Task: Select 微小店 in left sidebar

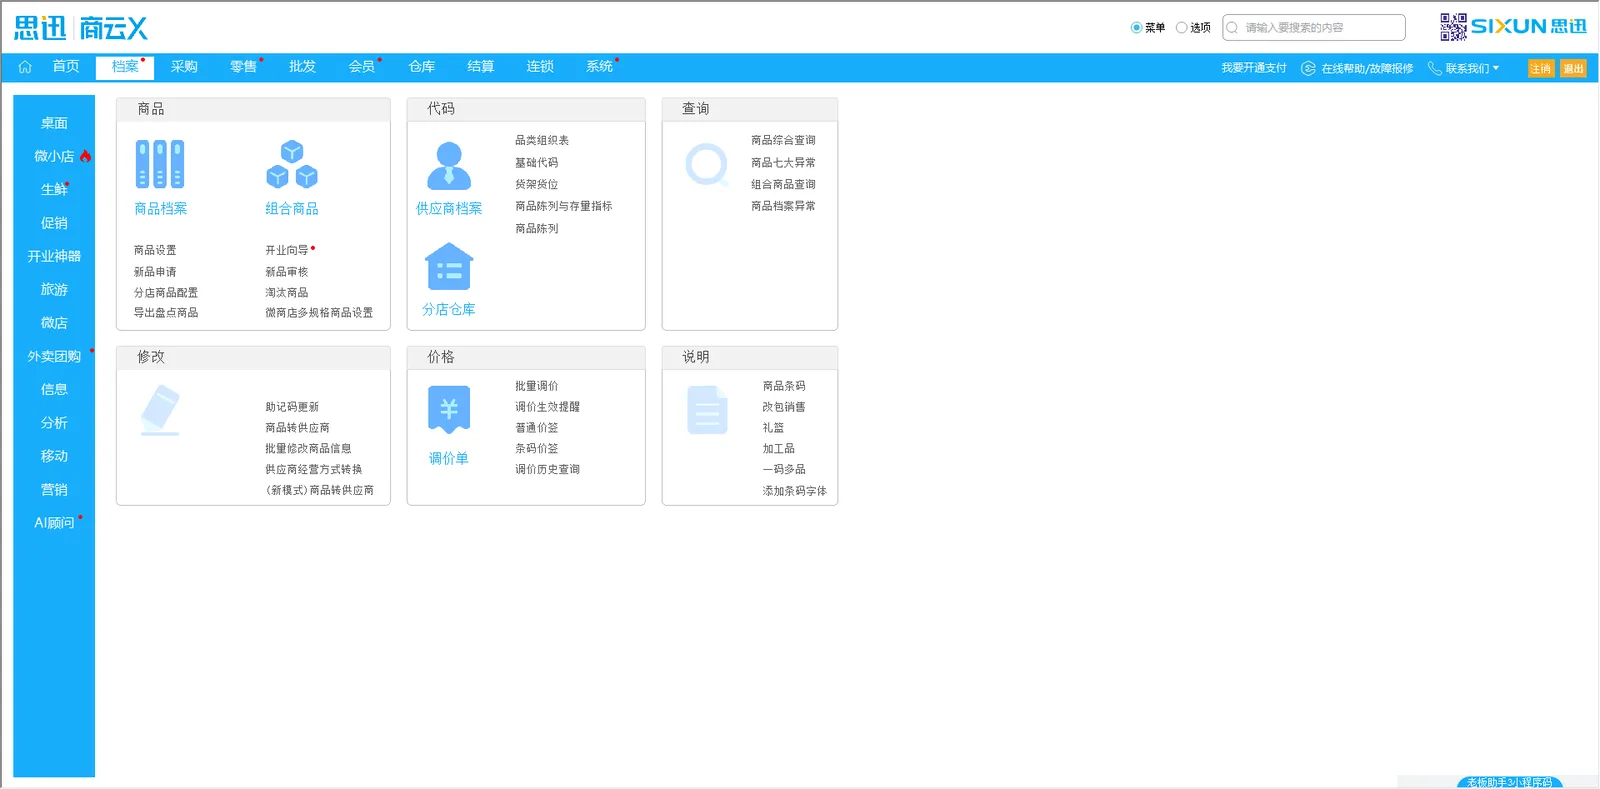Action: pos(54,156)
